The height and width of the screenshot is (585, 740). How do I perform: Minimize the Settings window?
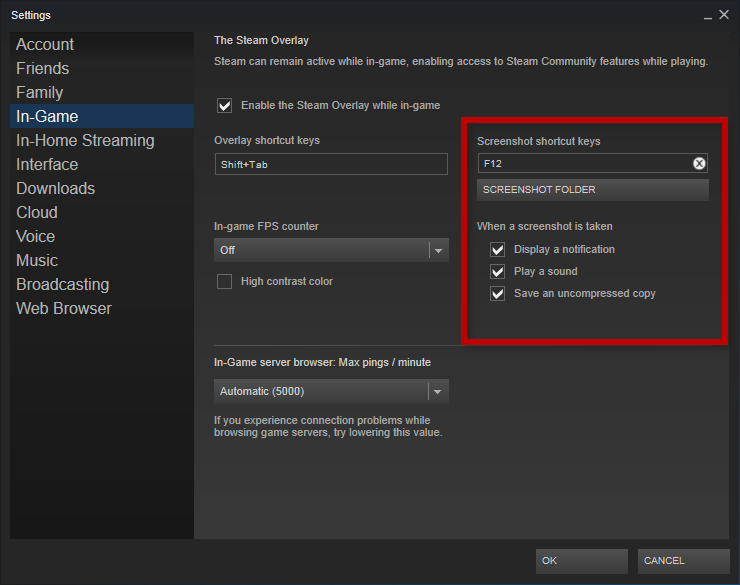pyautogui.click(x=707, y=16)
